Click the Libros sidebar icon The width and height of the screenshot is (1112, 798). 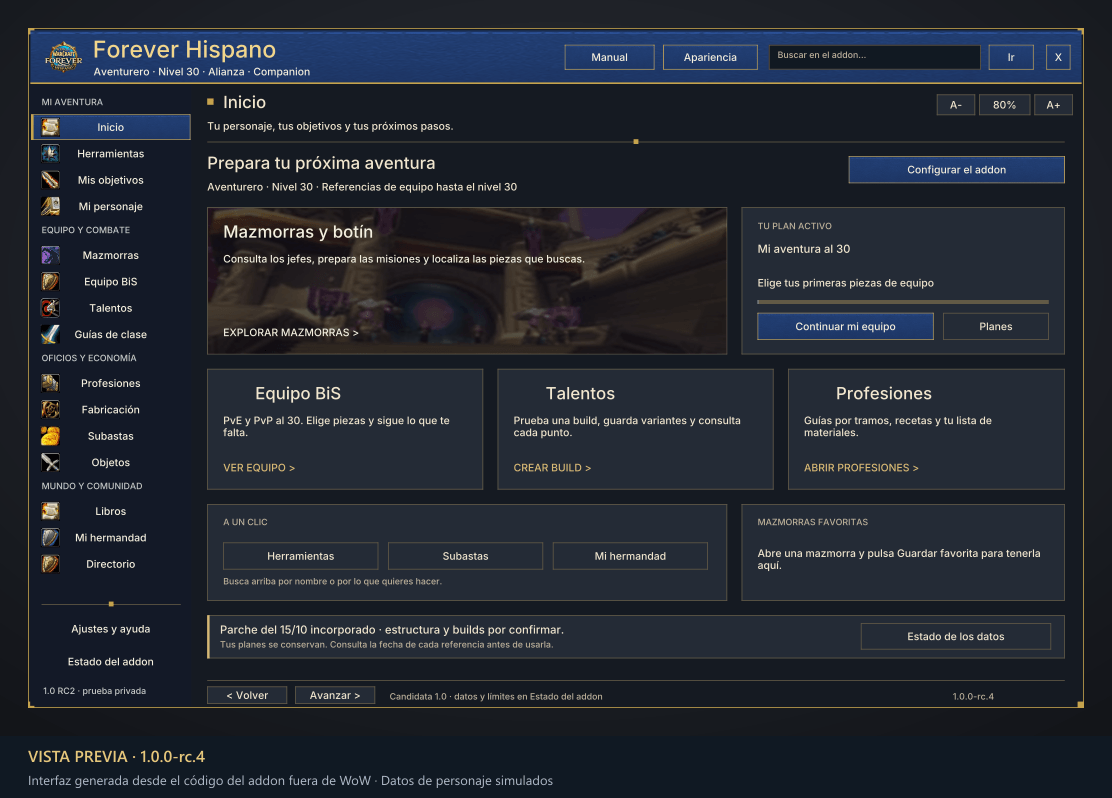pos(50,511)
